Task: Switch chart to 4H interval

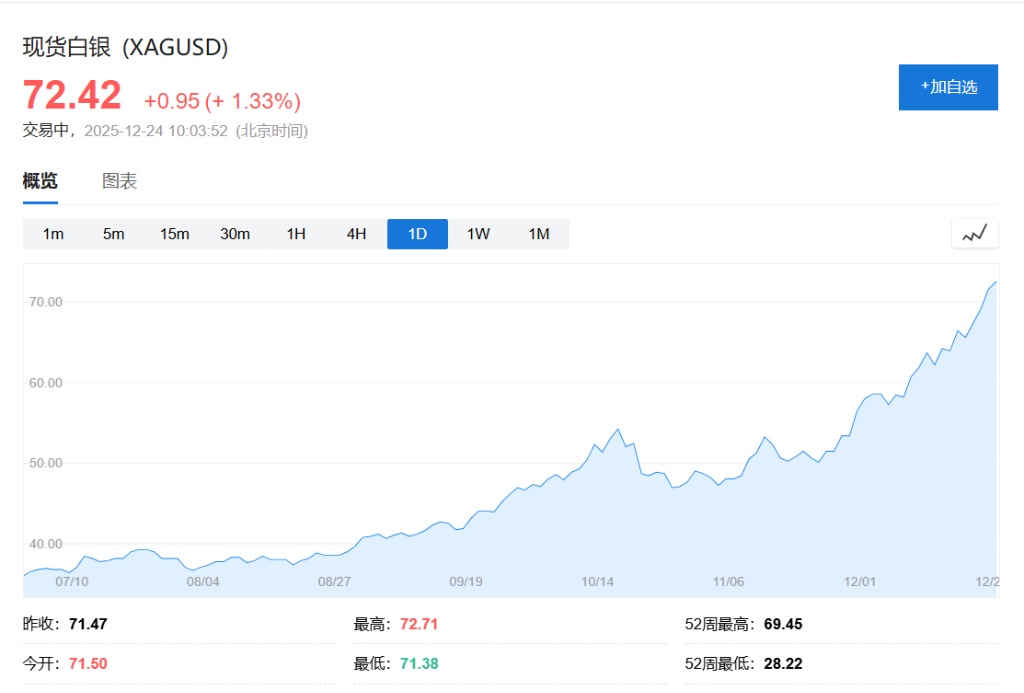Action: 357,234
